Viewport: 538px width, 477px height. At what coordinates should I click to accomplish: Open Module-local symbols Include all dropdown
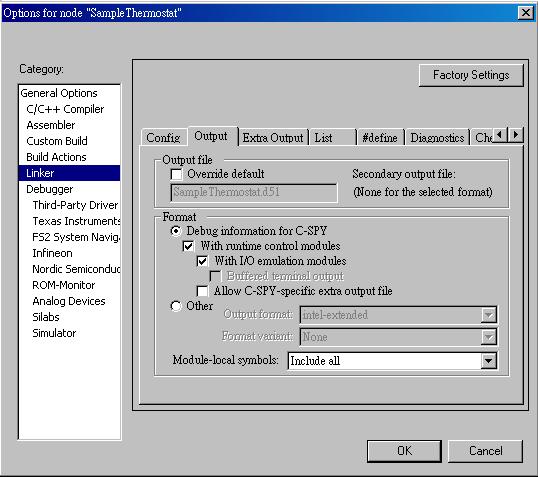(393, 361)
